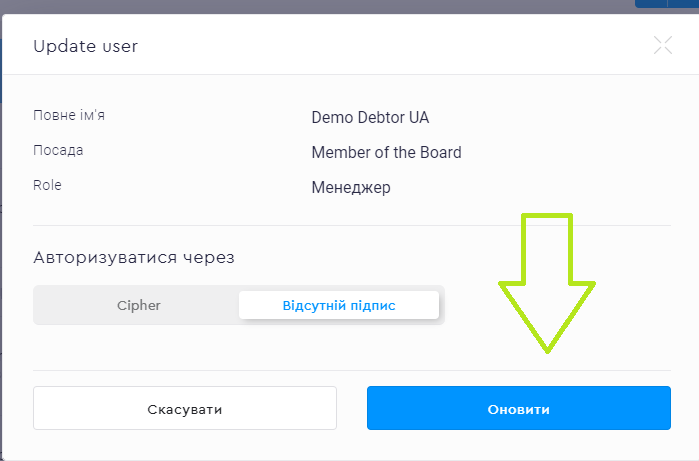Click the Update user dialog title
Image resolution: width=699 pixels, height=461 pixels.
[x=85, y=46]
